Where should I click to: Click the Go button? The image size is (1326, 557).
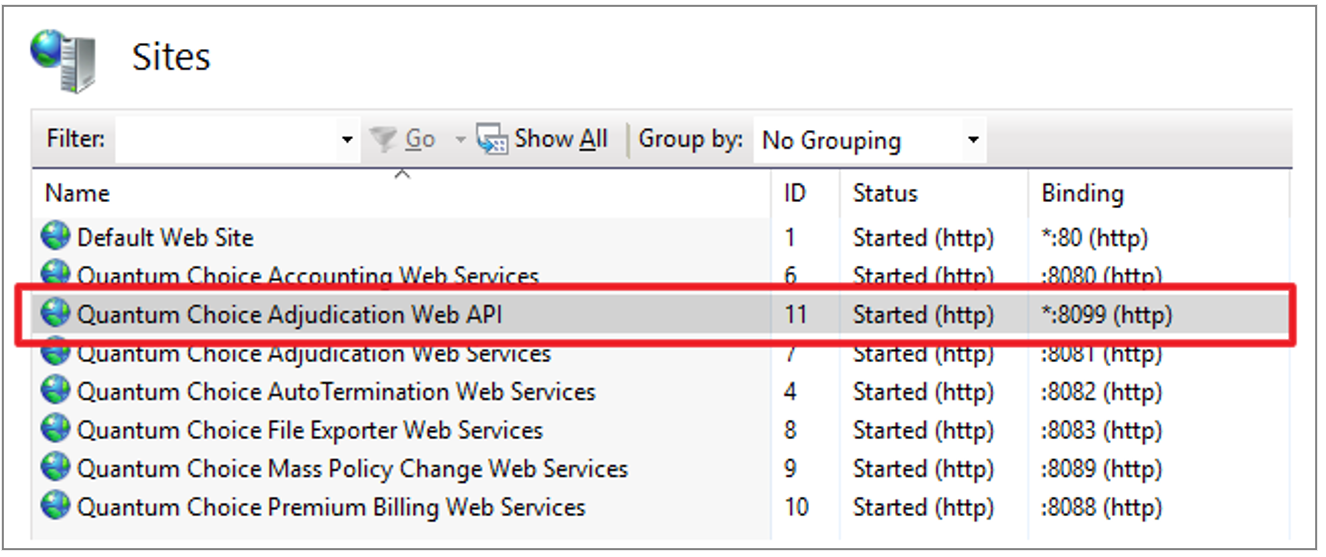(x=403, y=140)
